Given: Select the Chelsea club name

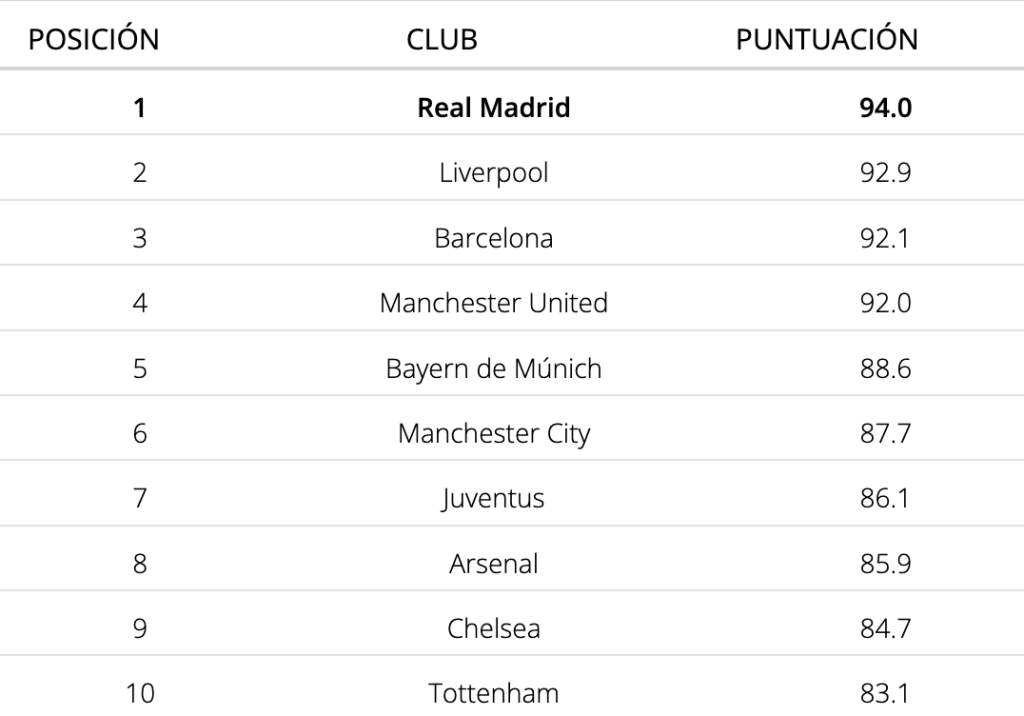Looking at the screenshot, I should (494, 628).
